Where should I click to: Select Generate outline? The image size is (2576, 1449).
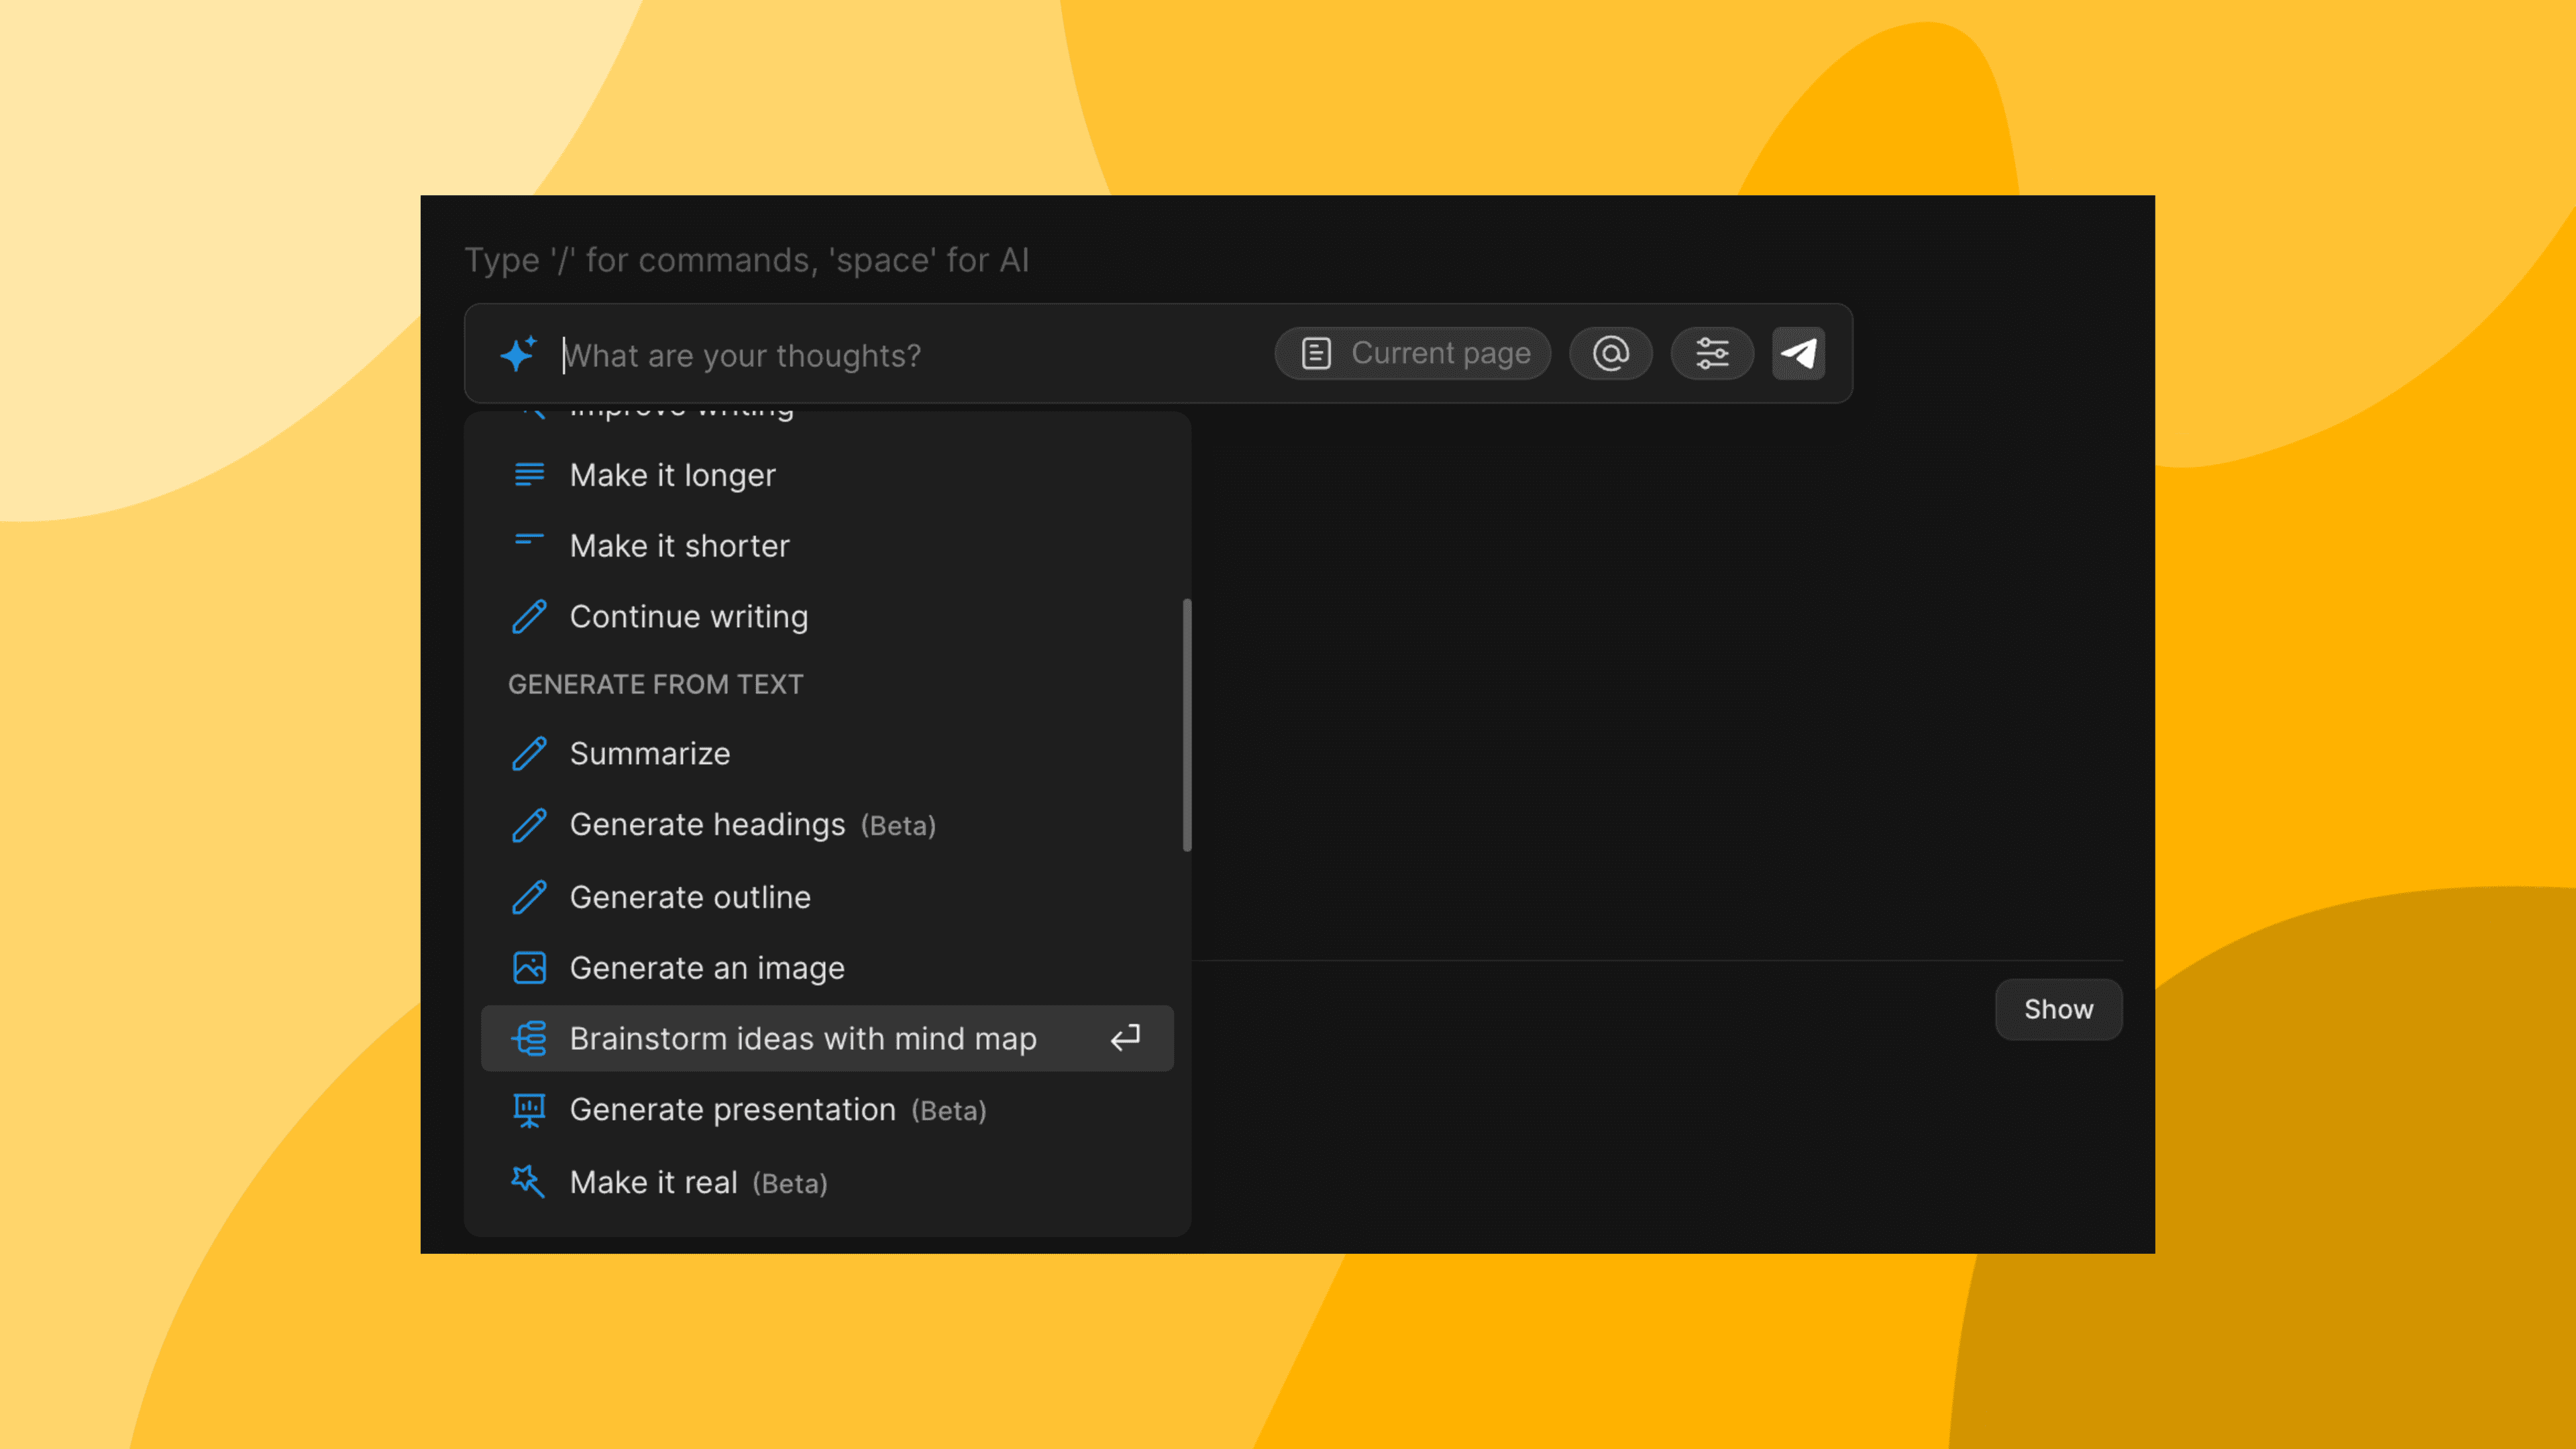(691, 897)
